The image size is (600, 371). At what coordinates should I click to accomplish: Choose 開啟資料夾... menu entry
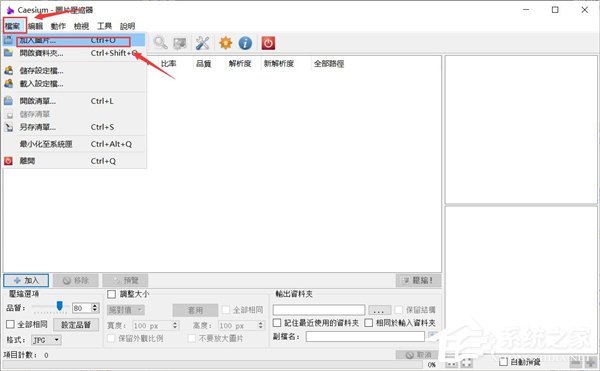tap(74, 53)
